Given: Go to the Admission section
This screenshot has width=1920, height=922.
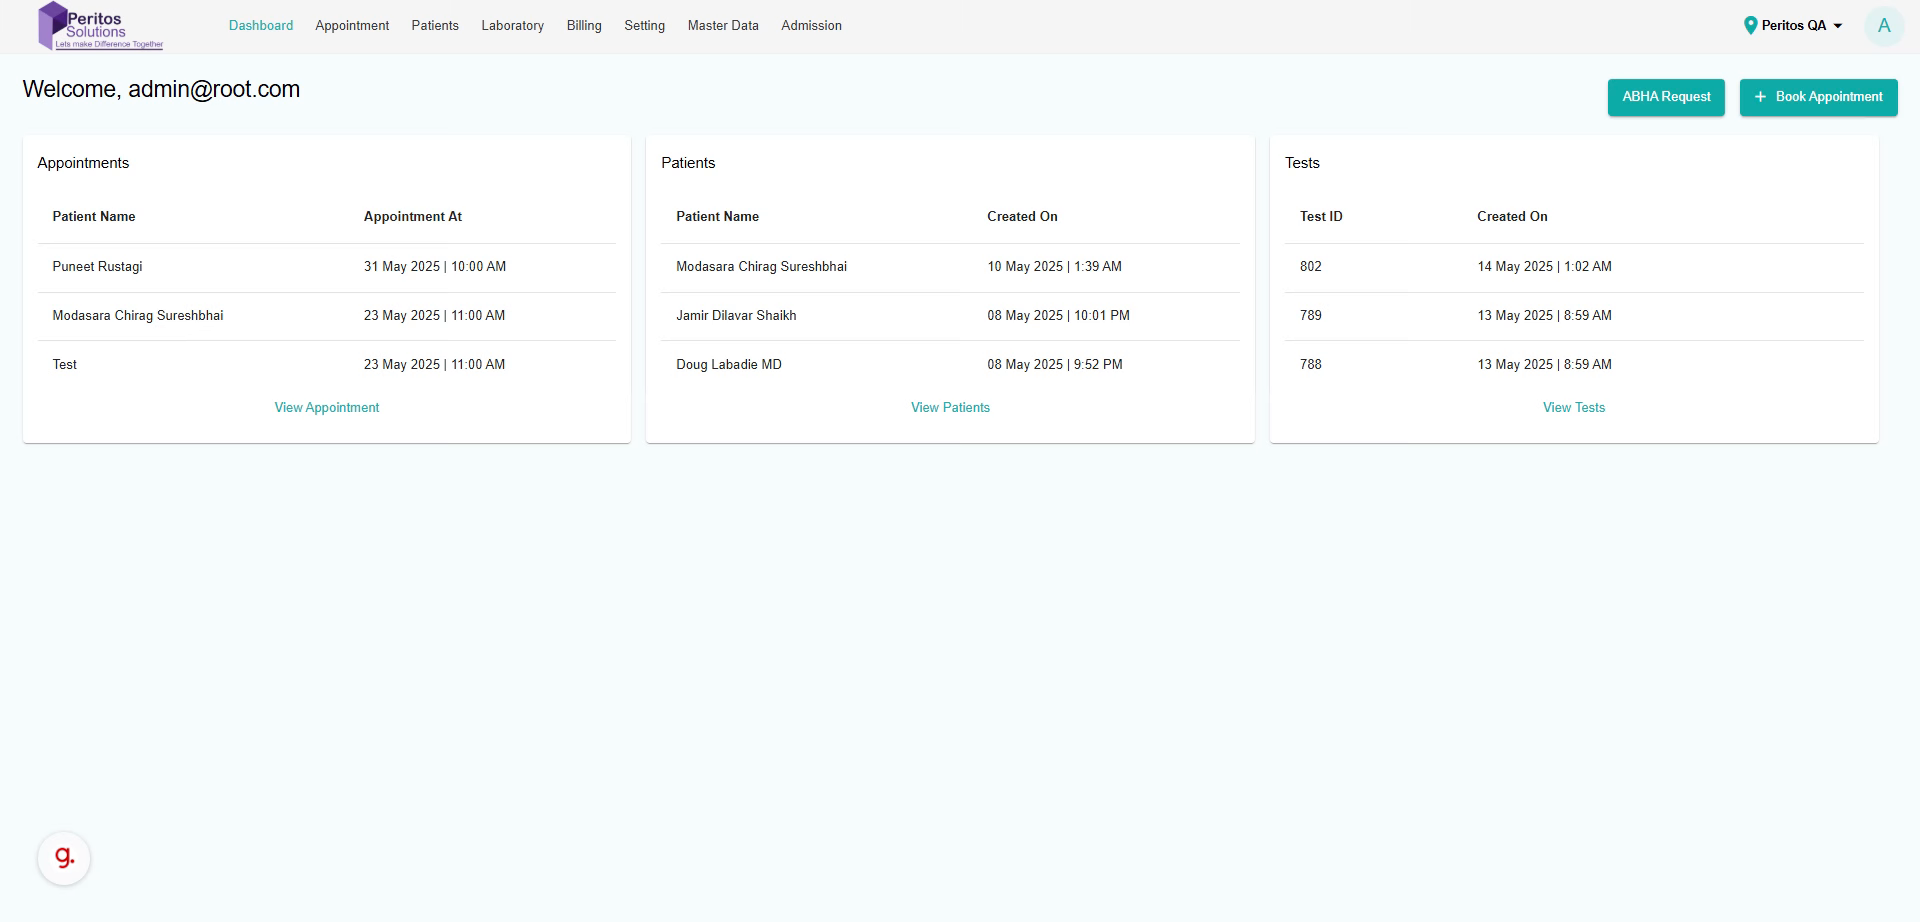Looking at the screenshot, I should point(811,26).
